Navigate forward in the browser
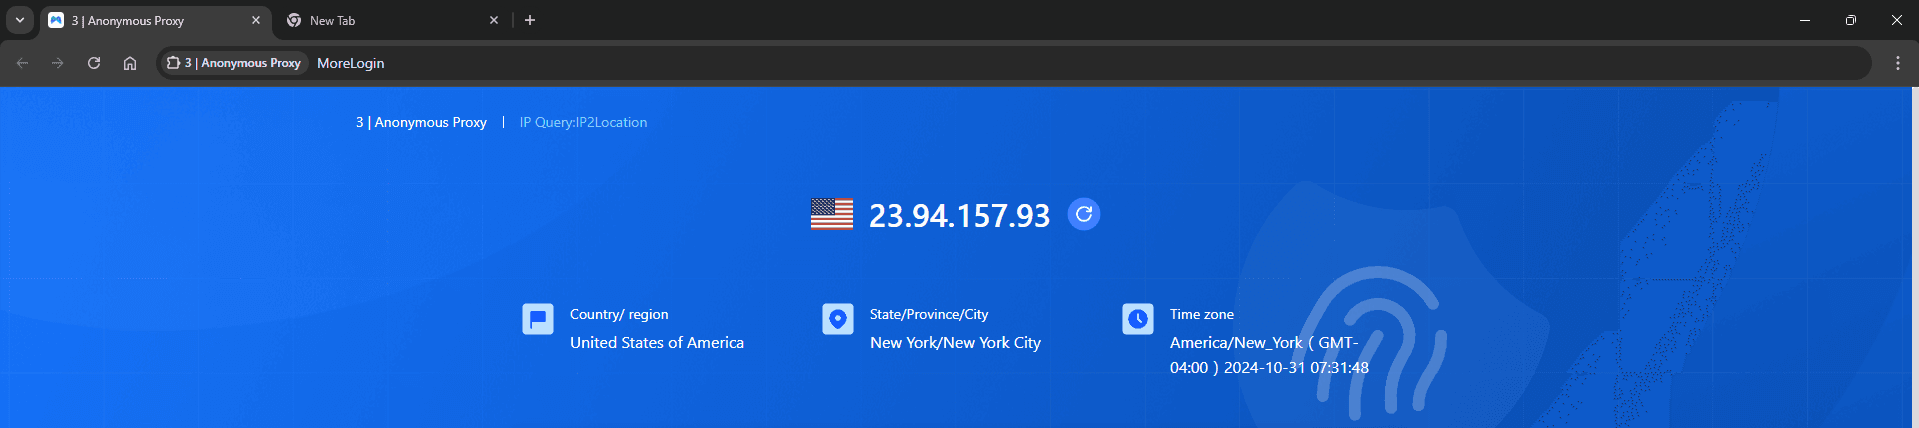Screen dimensions: 1919x428 click(58, 63)
